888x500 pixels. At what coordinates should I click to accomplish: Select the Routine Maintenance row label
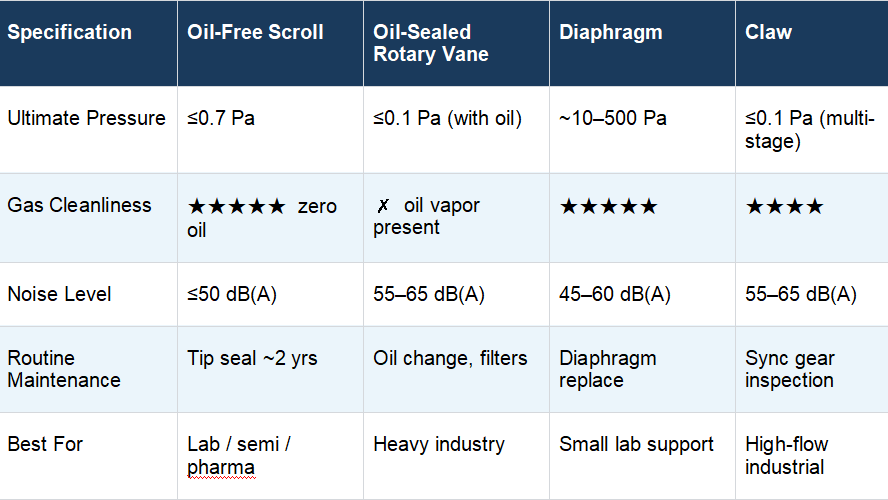64,369
